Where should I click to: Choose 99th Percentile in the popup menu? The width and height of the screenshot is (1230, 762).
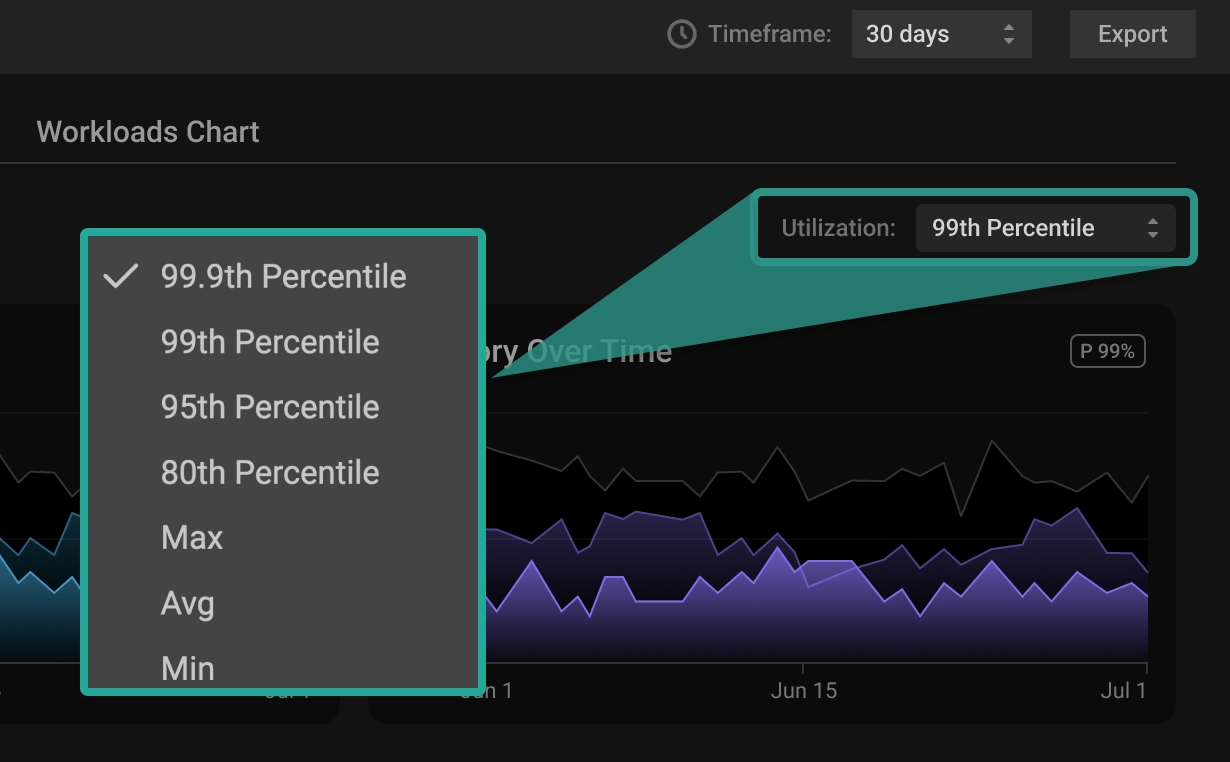click(270, 342)
